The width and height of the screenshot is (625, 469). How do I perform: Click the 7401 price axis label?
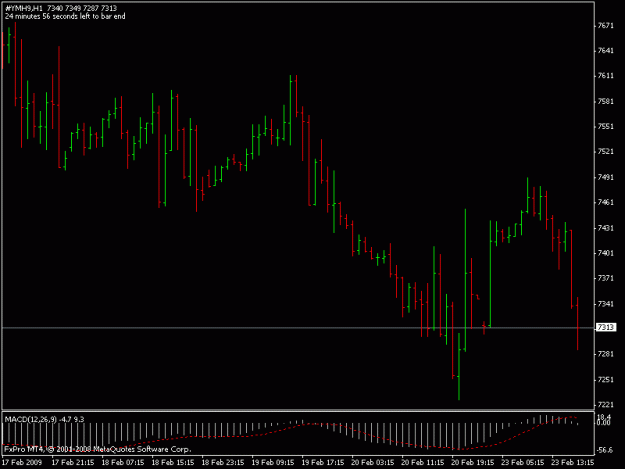(605, 253)
